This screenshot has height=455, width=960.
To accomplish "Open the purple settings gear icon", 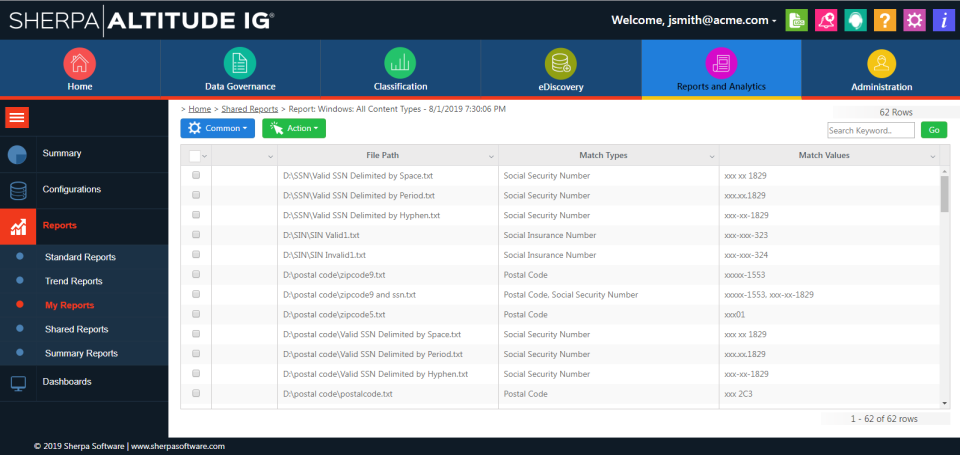I will click(914, 20).
